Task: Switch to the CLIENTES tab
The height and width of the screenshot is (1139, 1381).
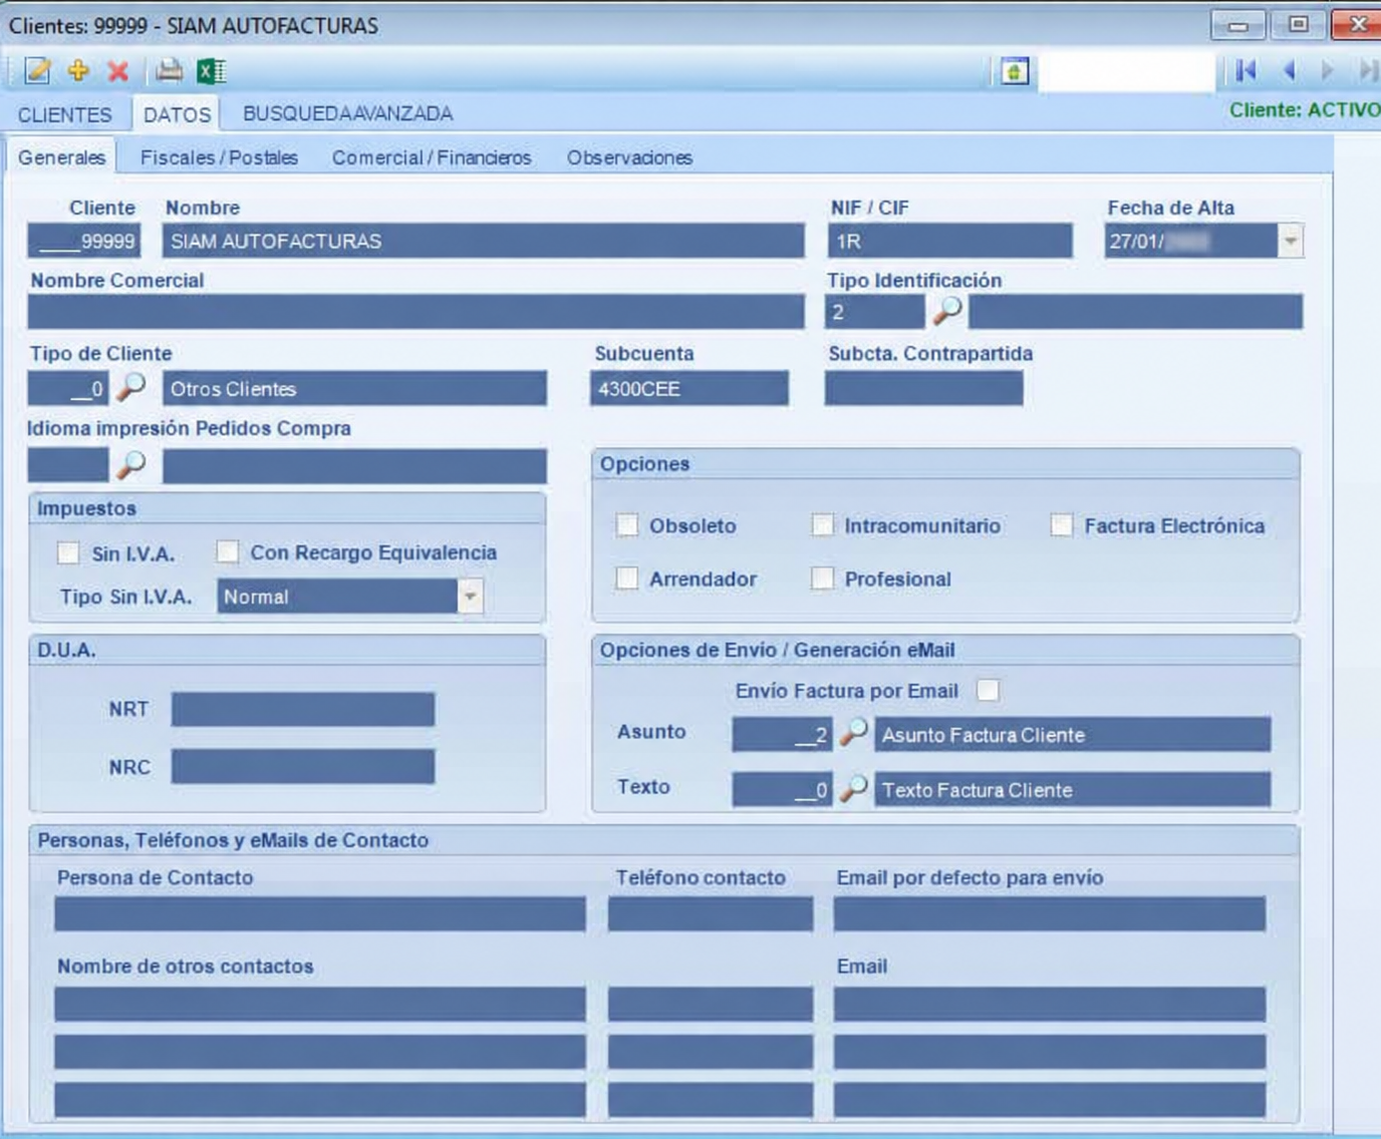Action: tap(65, 114)
